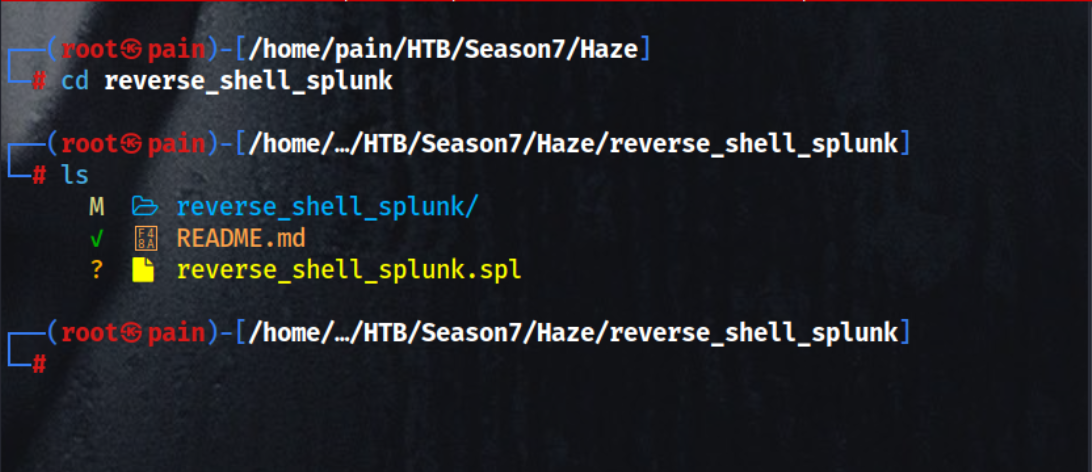Click the 'ls' command text

pos(75,176)
